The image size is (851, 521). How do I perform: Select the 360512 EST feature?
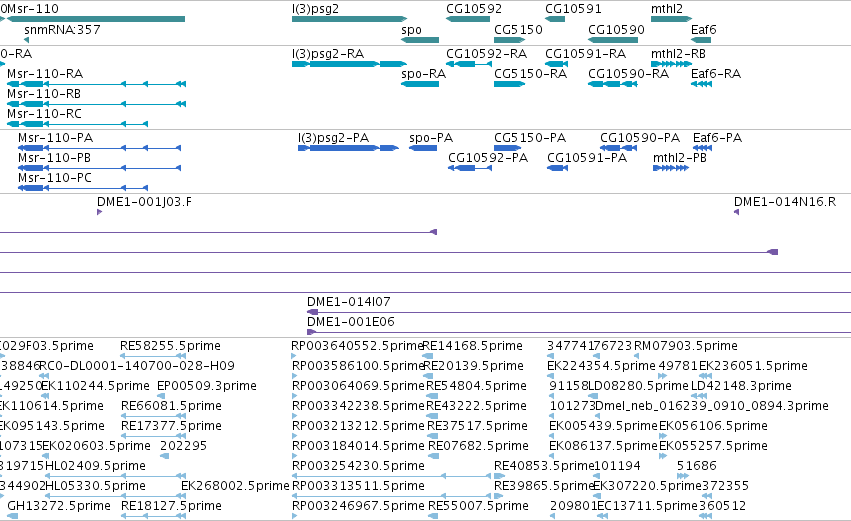point(706,516)
